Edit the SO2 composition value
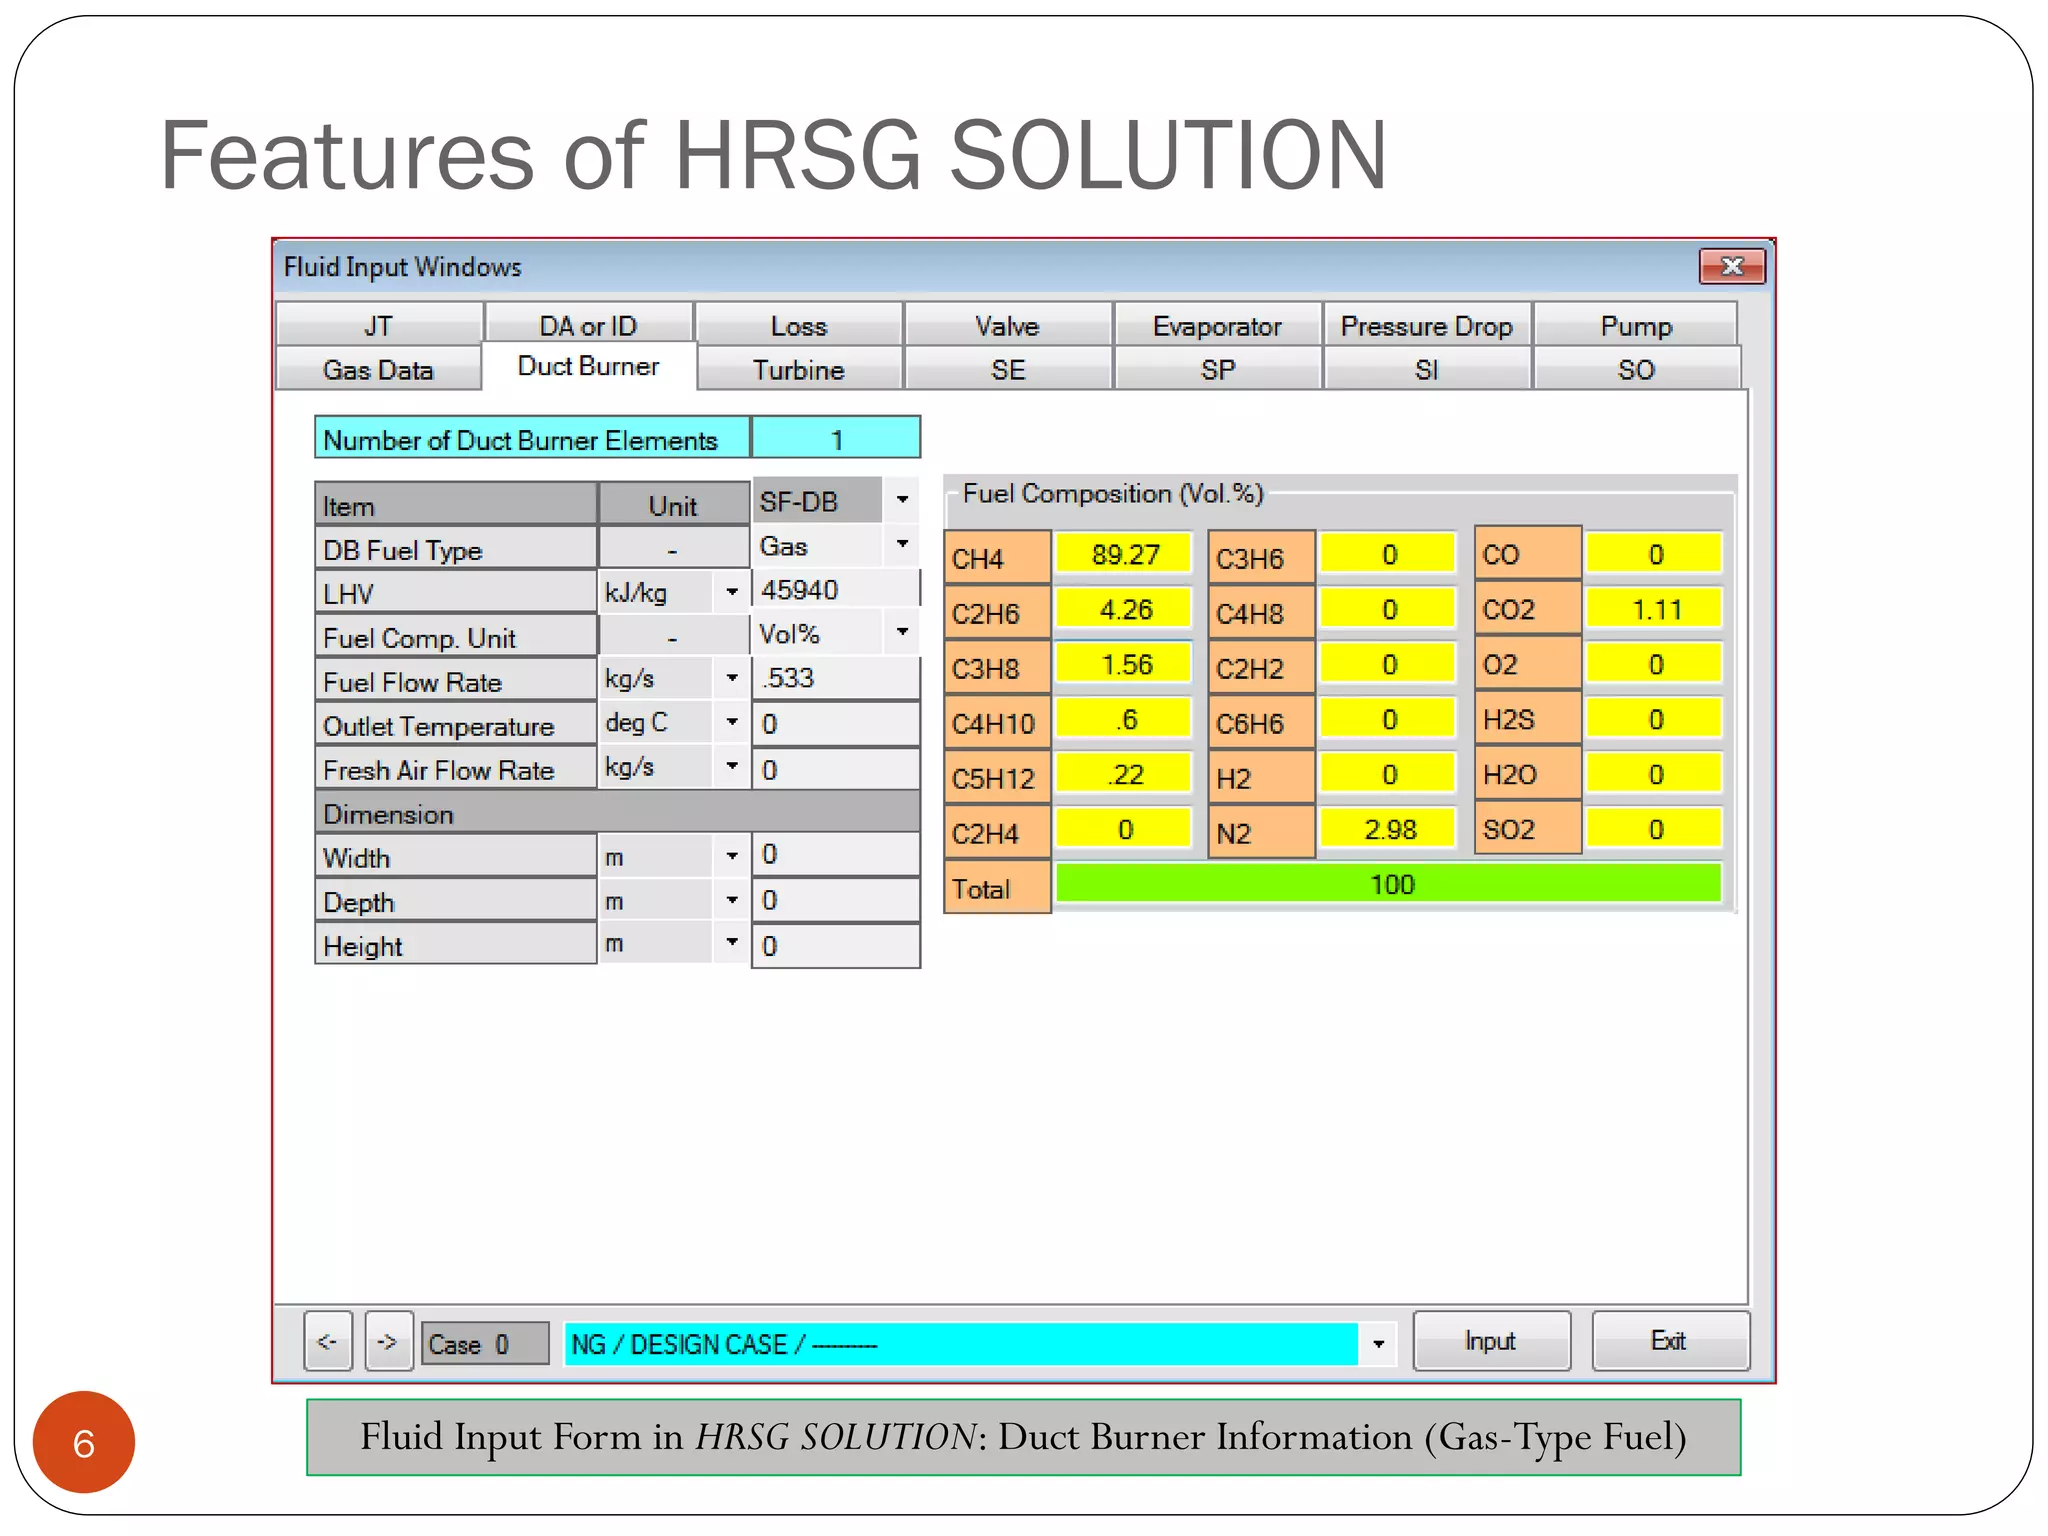 [x=1655, y=829]
